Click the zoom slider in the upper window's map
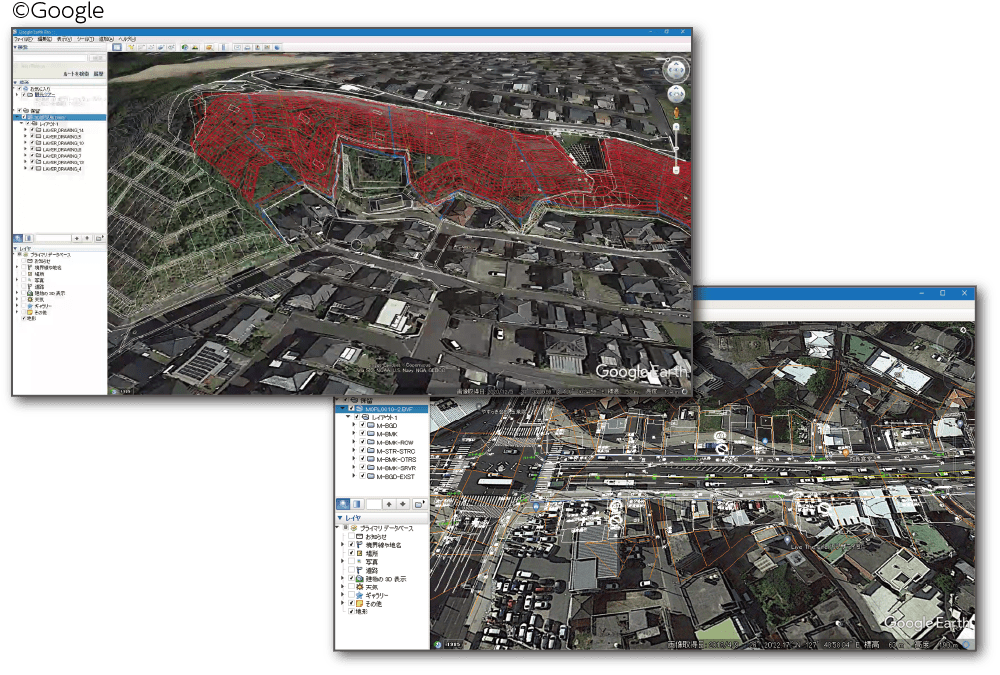The width and height of the screenshot is (1000, 675). [x=676, y=149]
